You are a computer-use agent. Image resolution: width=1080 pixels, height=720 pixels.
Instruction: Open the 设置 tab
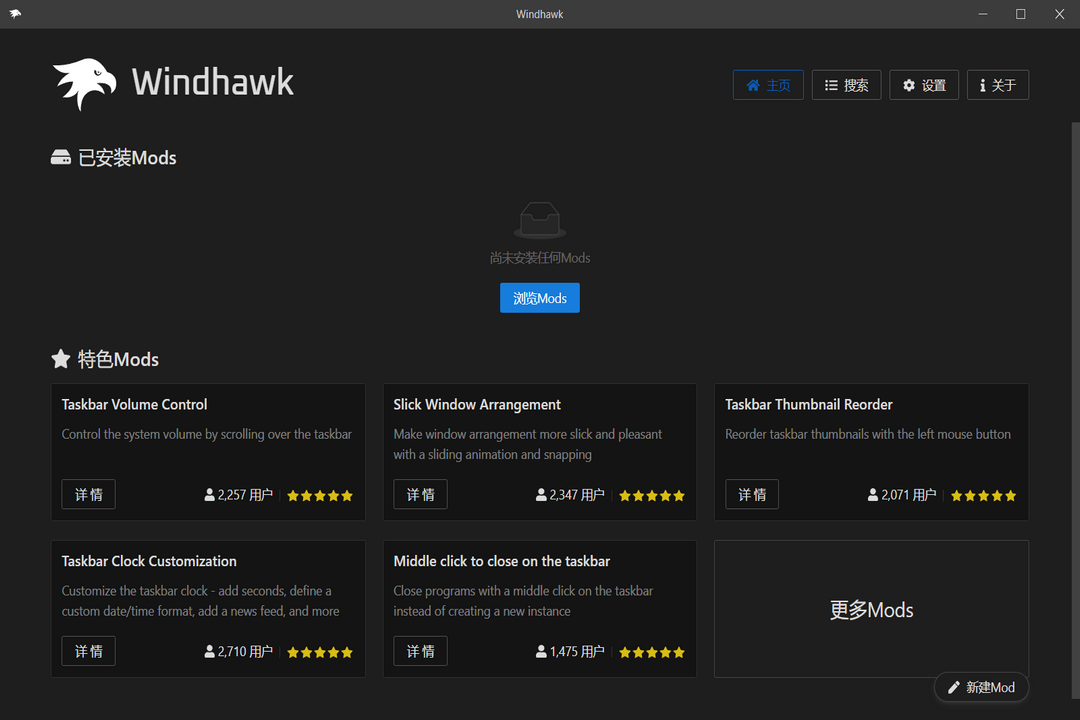(924, 85)
